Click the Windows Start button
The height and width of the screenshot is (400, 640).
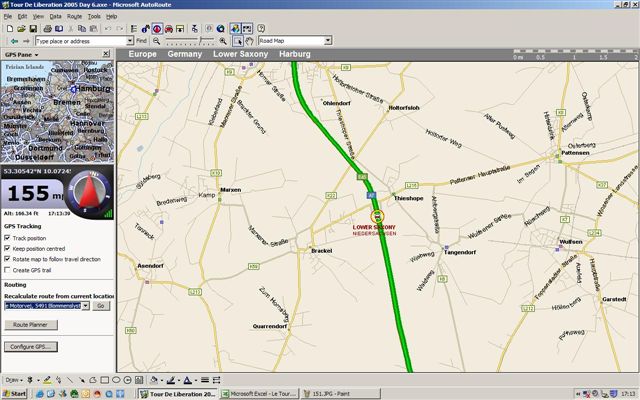(x=15, y=394)
